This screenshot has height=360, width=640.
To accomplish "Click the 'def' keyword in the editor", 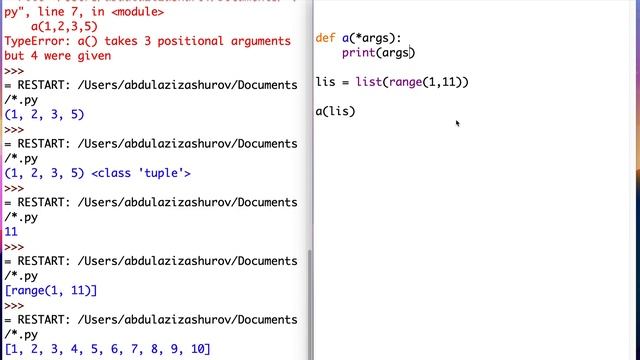I will point(325,38).
